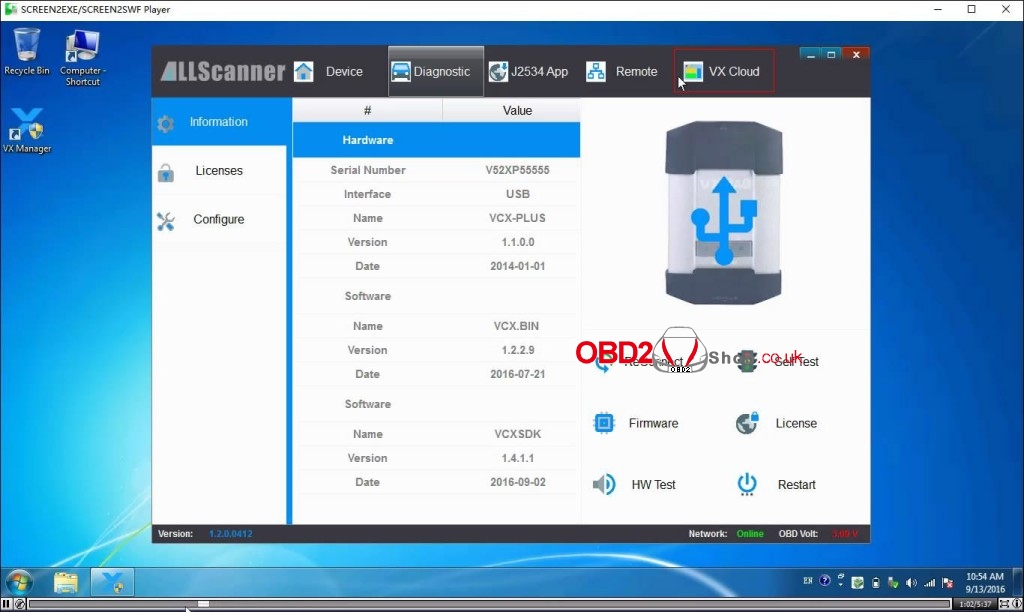Select Information in the left sidebar

[218, 122]
